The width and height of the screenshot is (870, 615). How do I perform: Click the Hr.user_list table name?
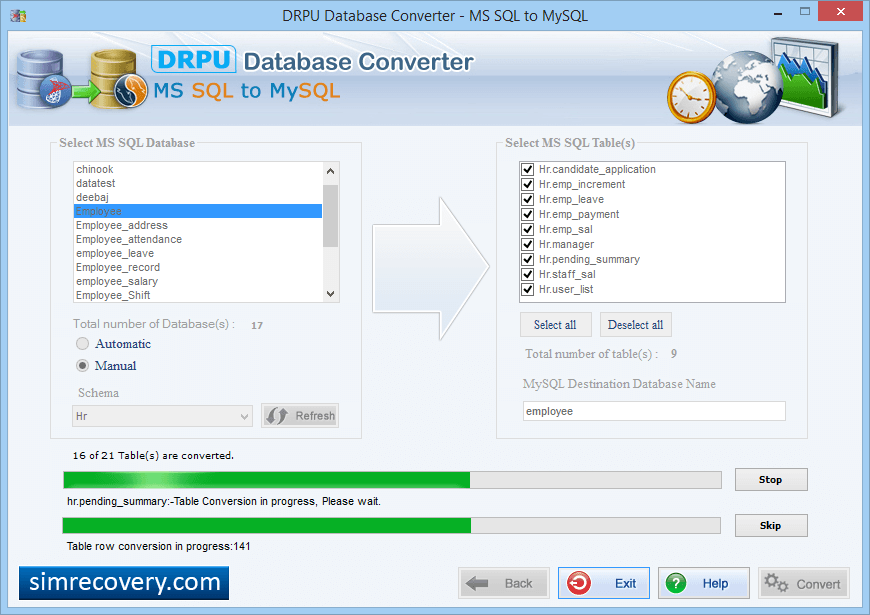coord(566,289)
